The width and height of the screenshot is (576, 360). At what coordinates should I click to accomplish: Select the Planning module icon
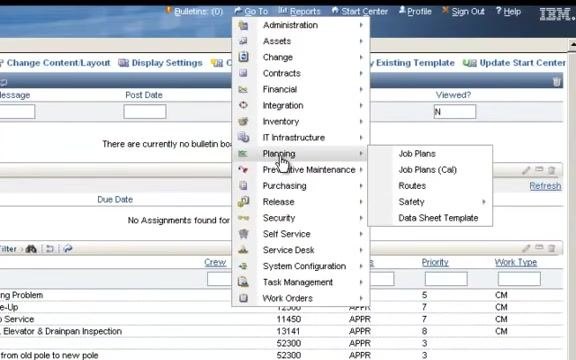[x=243, y=154]
